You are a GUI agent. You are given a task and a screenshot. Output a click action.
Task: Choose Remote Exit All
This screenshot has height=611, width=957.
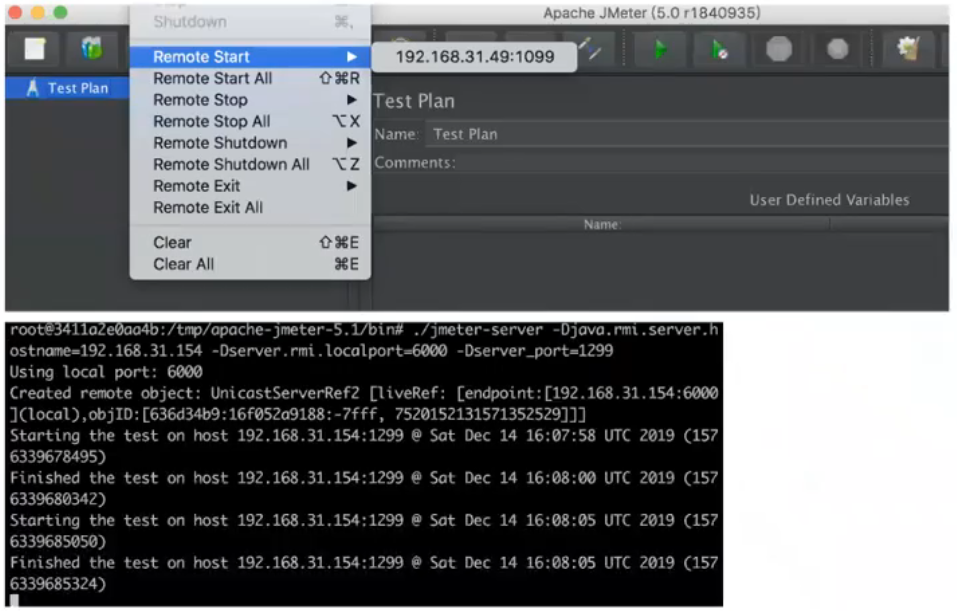click(x=250, y=208)
